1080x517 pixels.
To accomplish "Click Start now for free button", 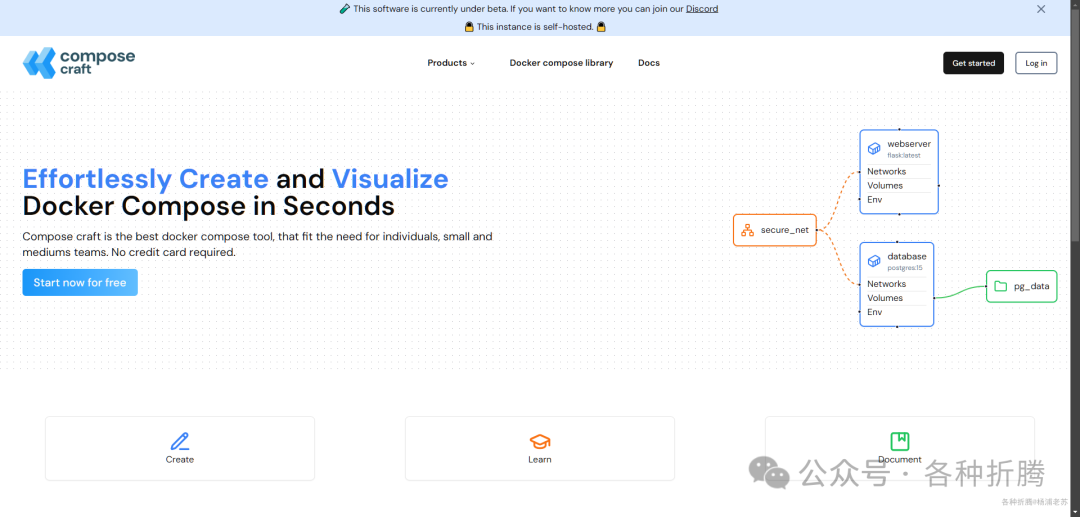I will click(x=80, y=282).
